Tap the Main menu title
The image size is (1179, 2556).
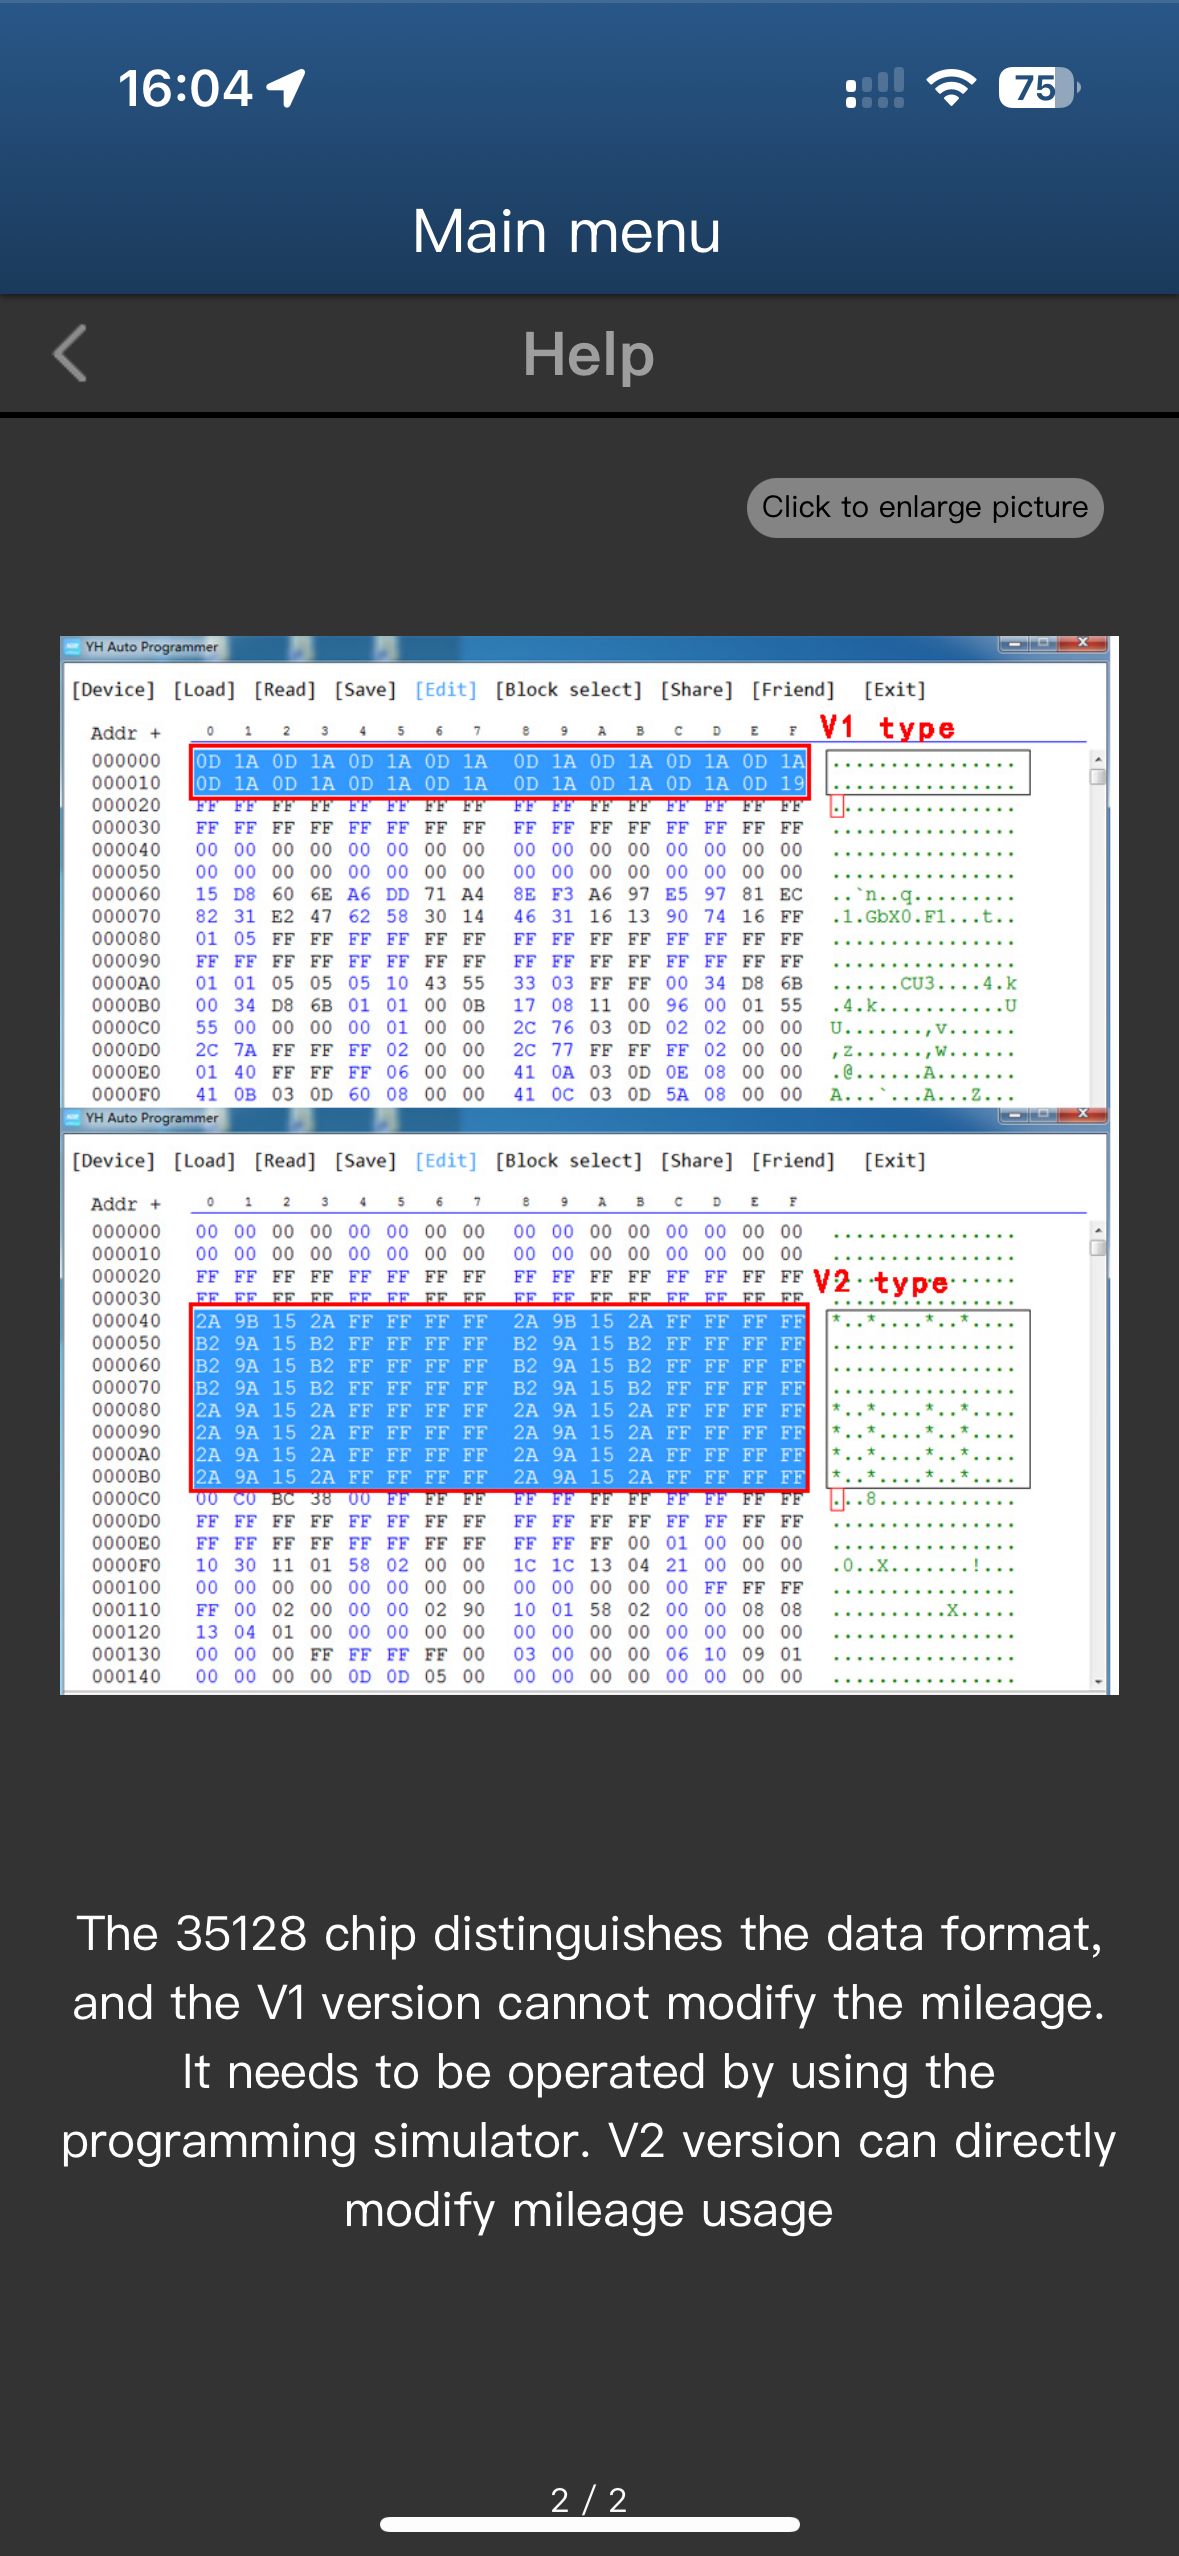[x=566, y=231]
